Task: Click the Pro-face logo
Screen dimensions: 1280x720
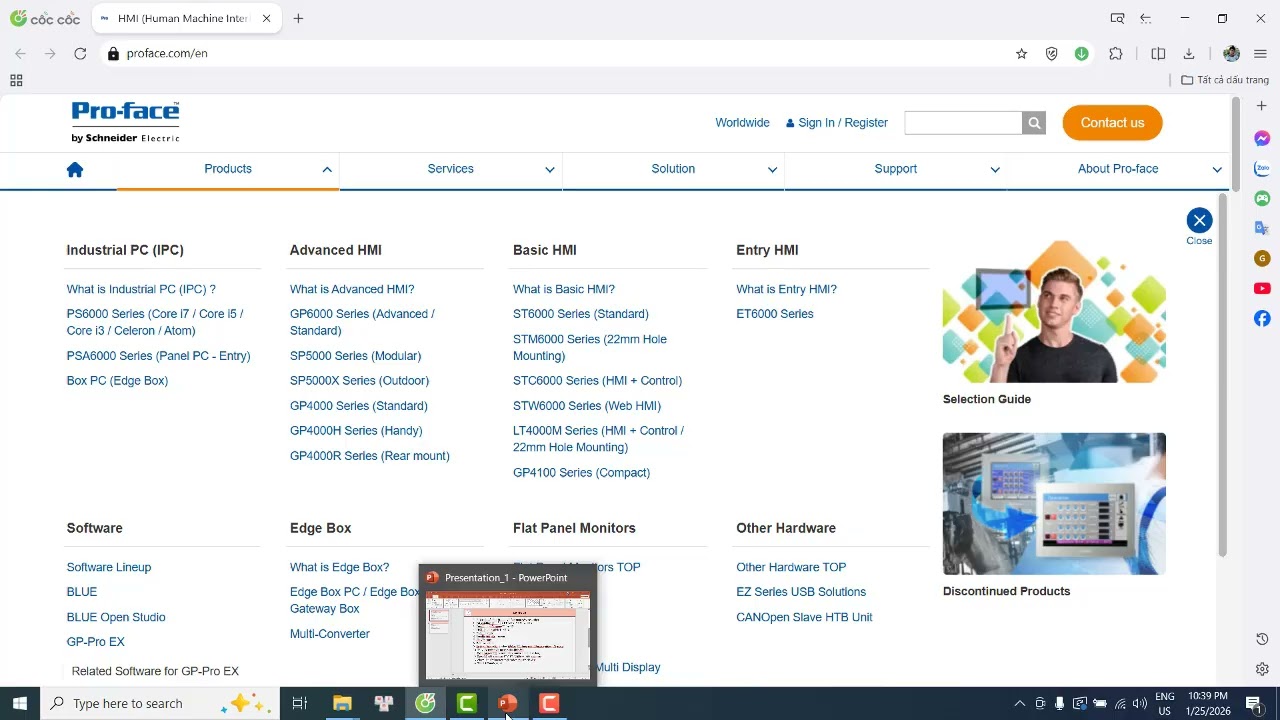Action: (125, 122)
